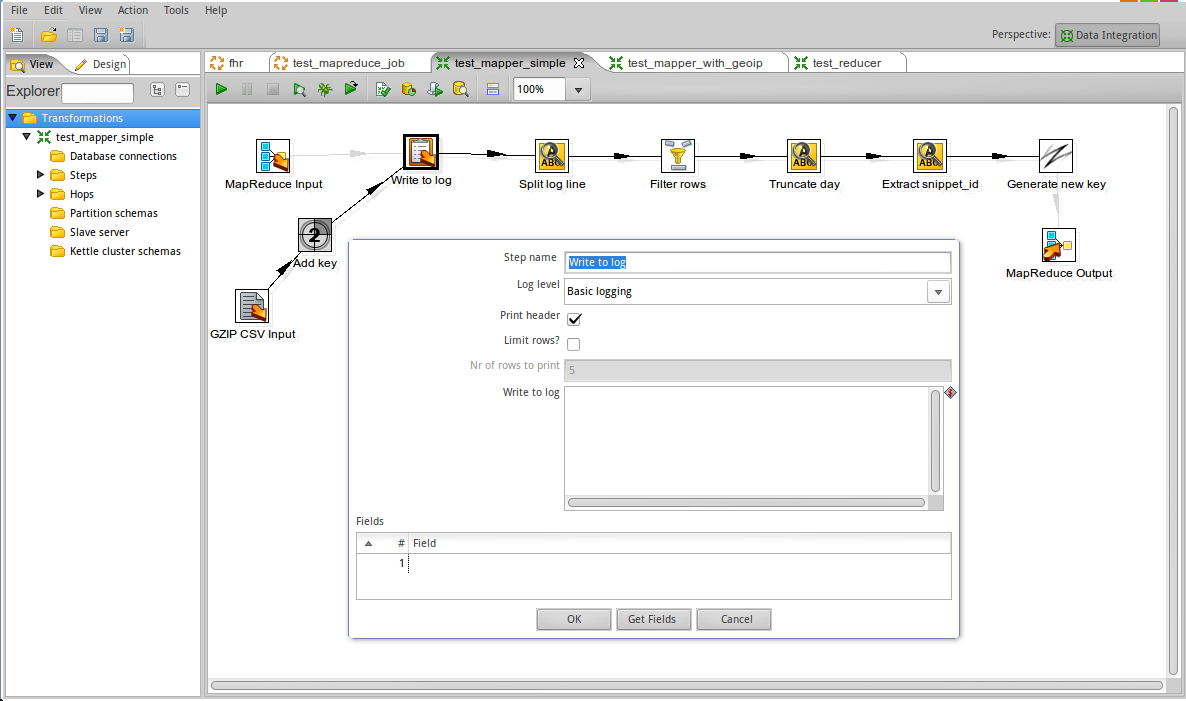1186x701 pixels.
Task: Click the Get Fields button
Action: click(x=654, y=619)
